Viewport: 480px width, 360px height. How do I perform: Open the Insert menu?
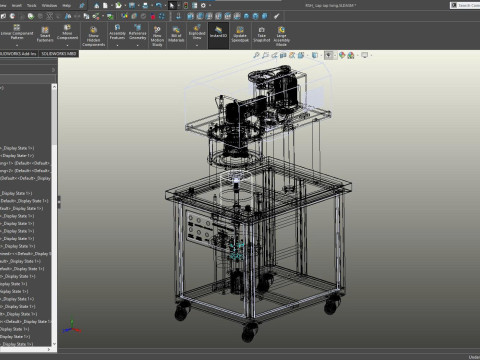[x=17, y=5]
